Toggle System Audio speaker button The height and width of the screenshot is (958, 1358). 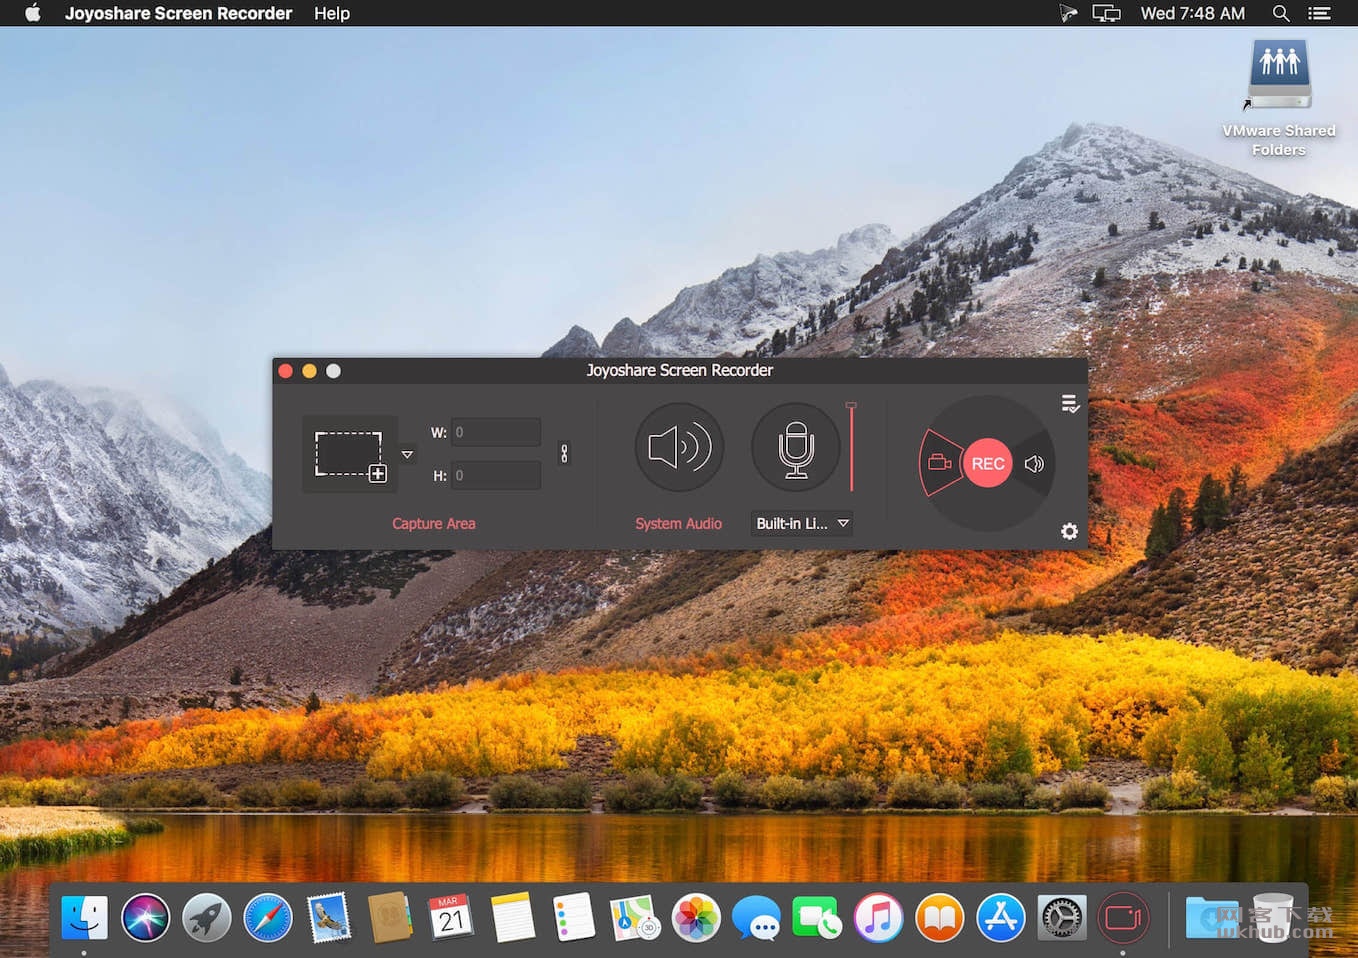pyautogui.click(x=679, y=447)
